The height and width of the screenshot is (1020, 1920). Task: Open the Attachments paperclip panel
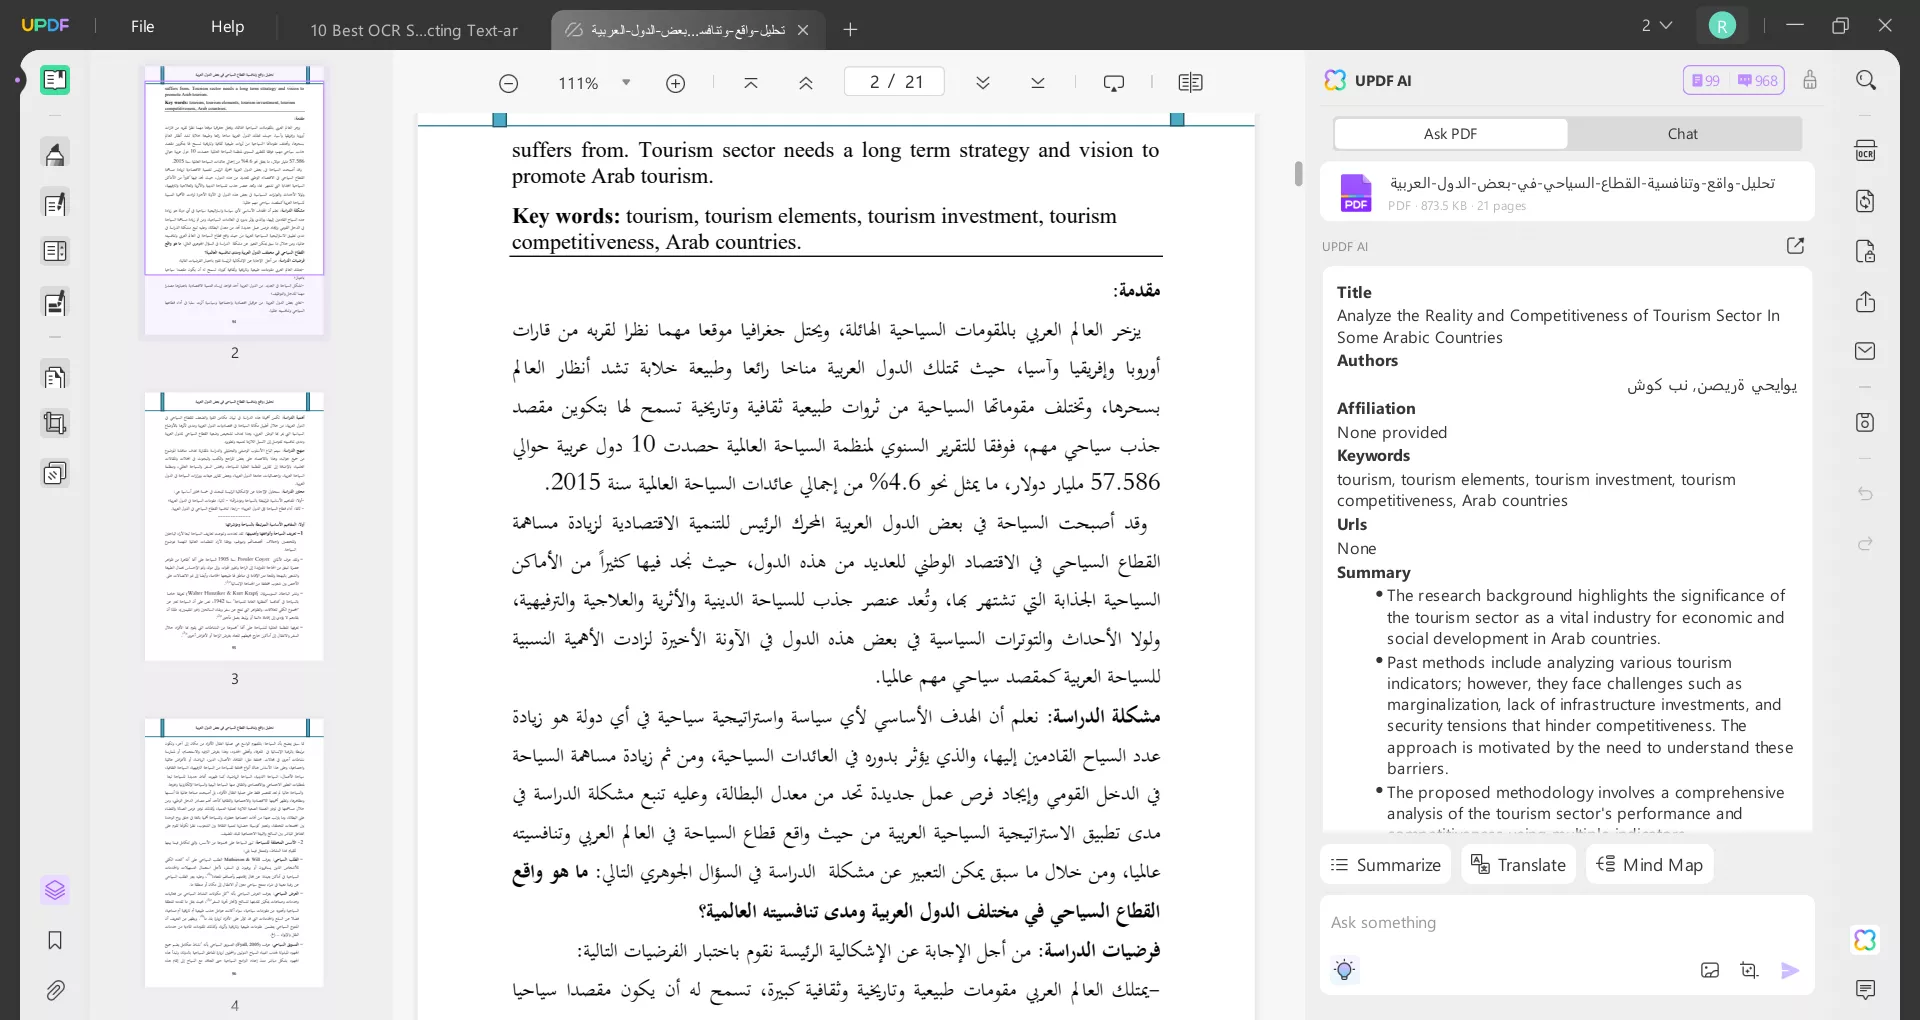click(55, 990)
